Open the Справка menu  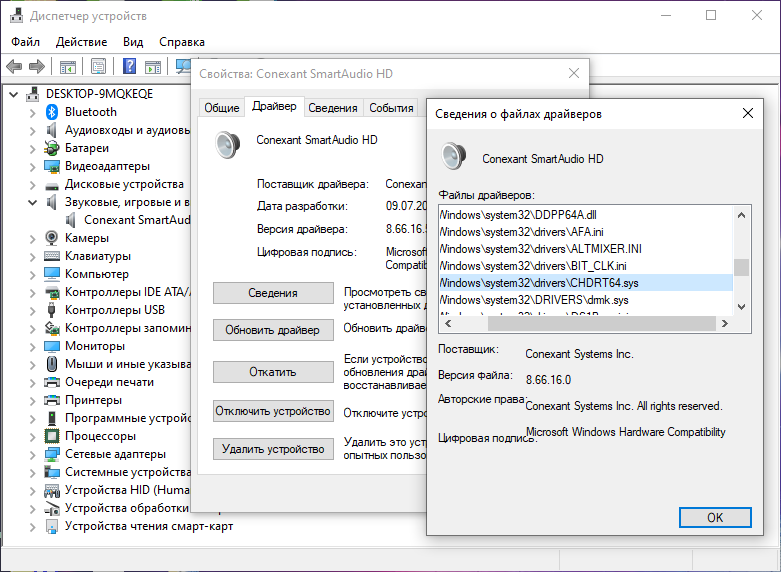(182, 42)
